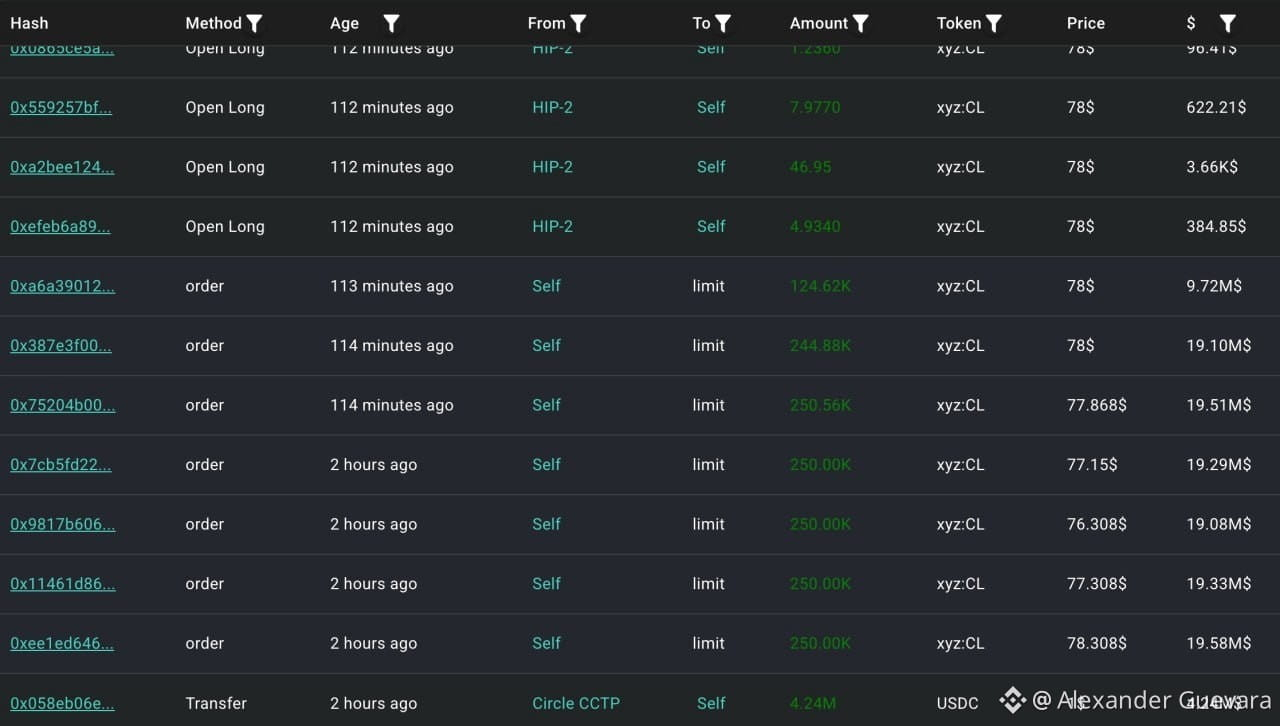
Task: Click Self sender in 0x387e3f00 row
Action: pos(546,345)
